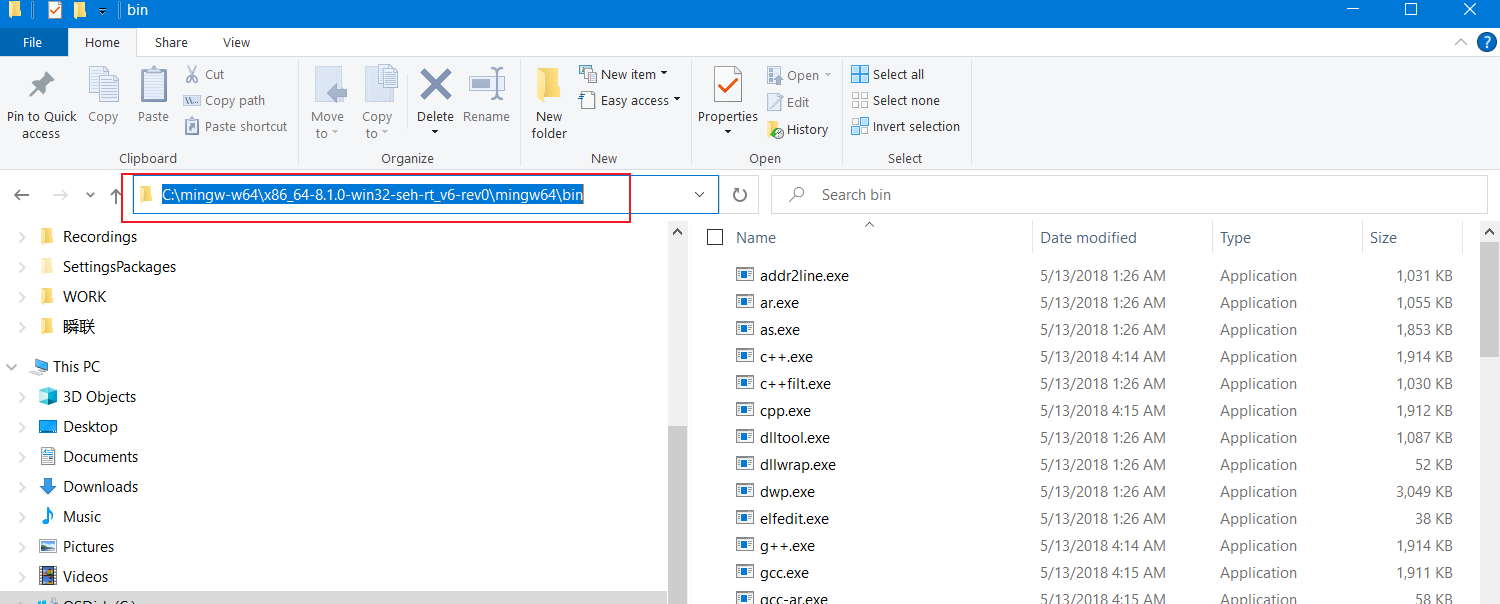Click Invert selection
1500x604 pixels.
coord(905,126)
